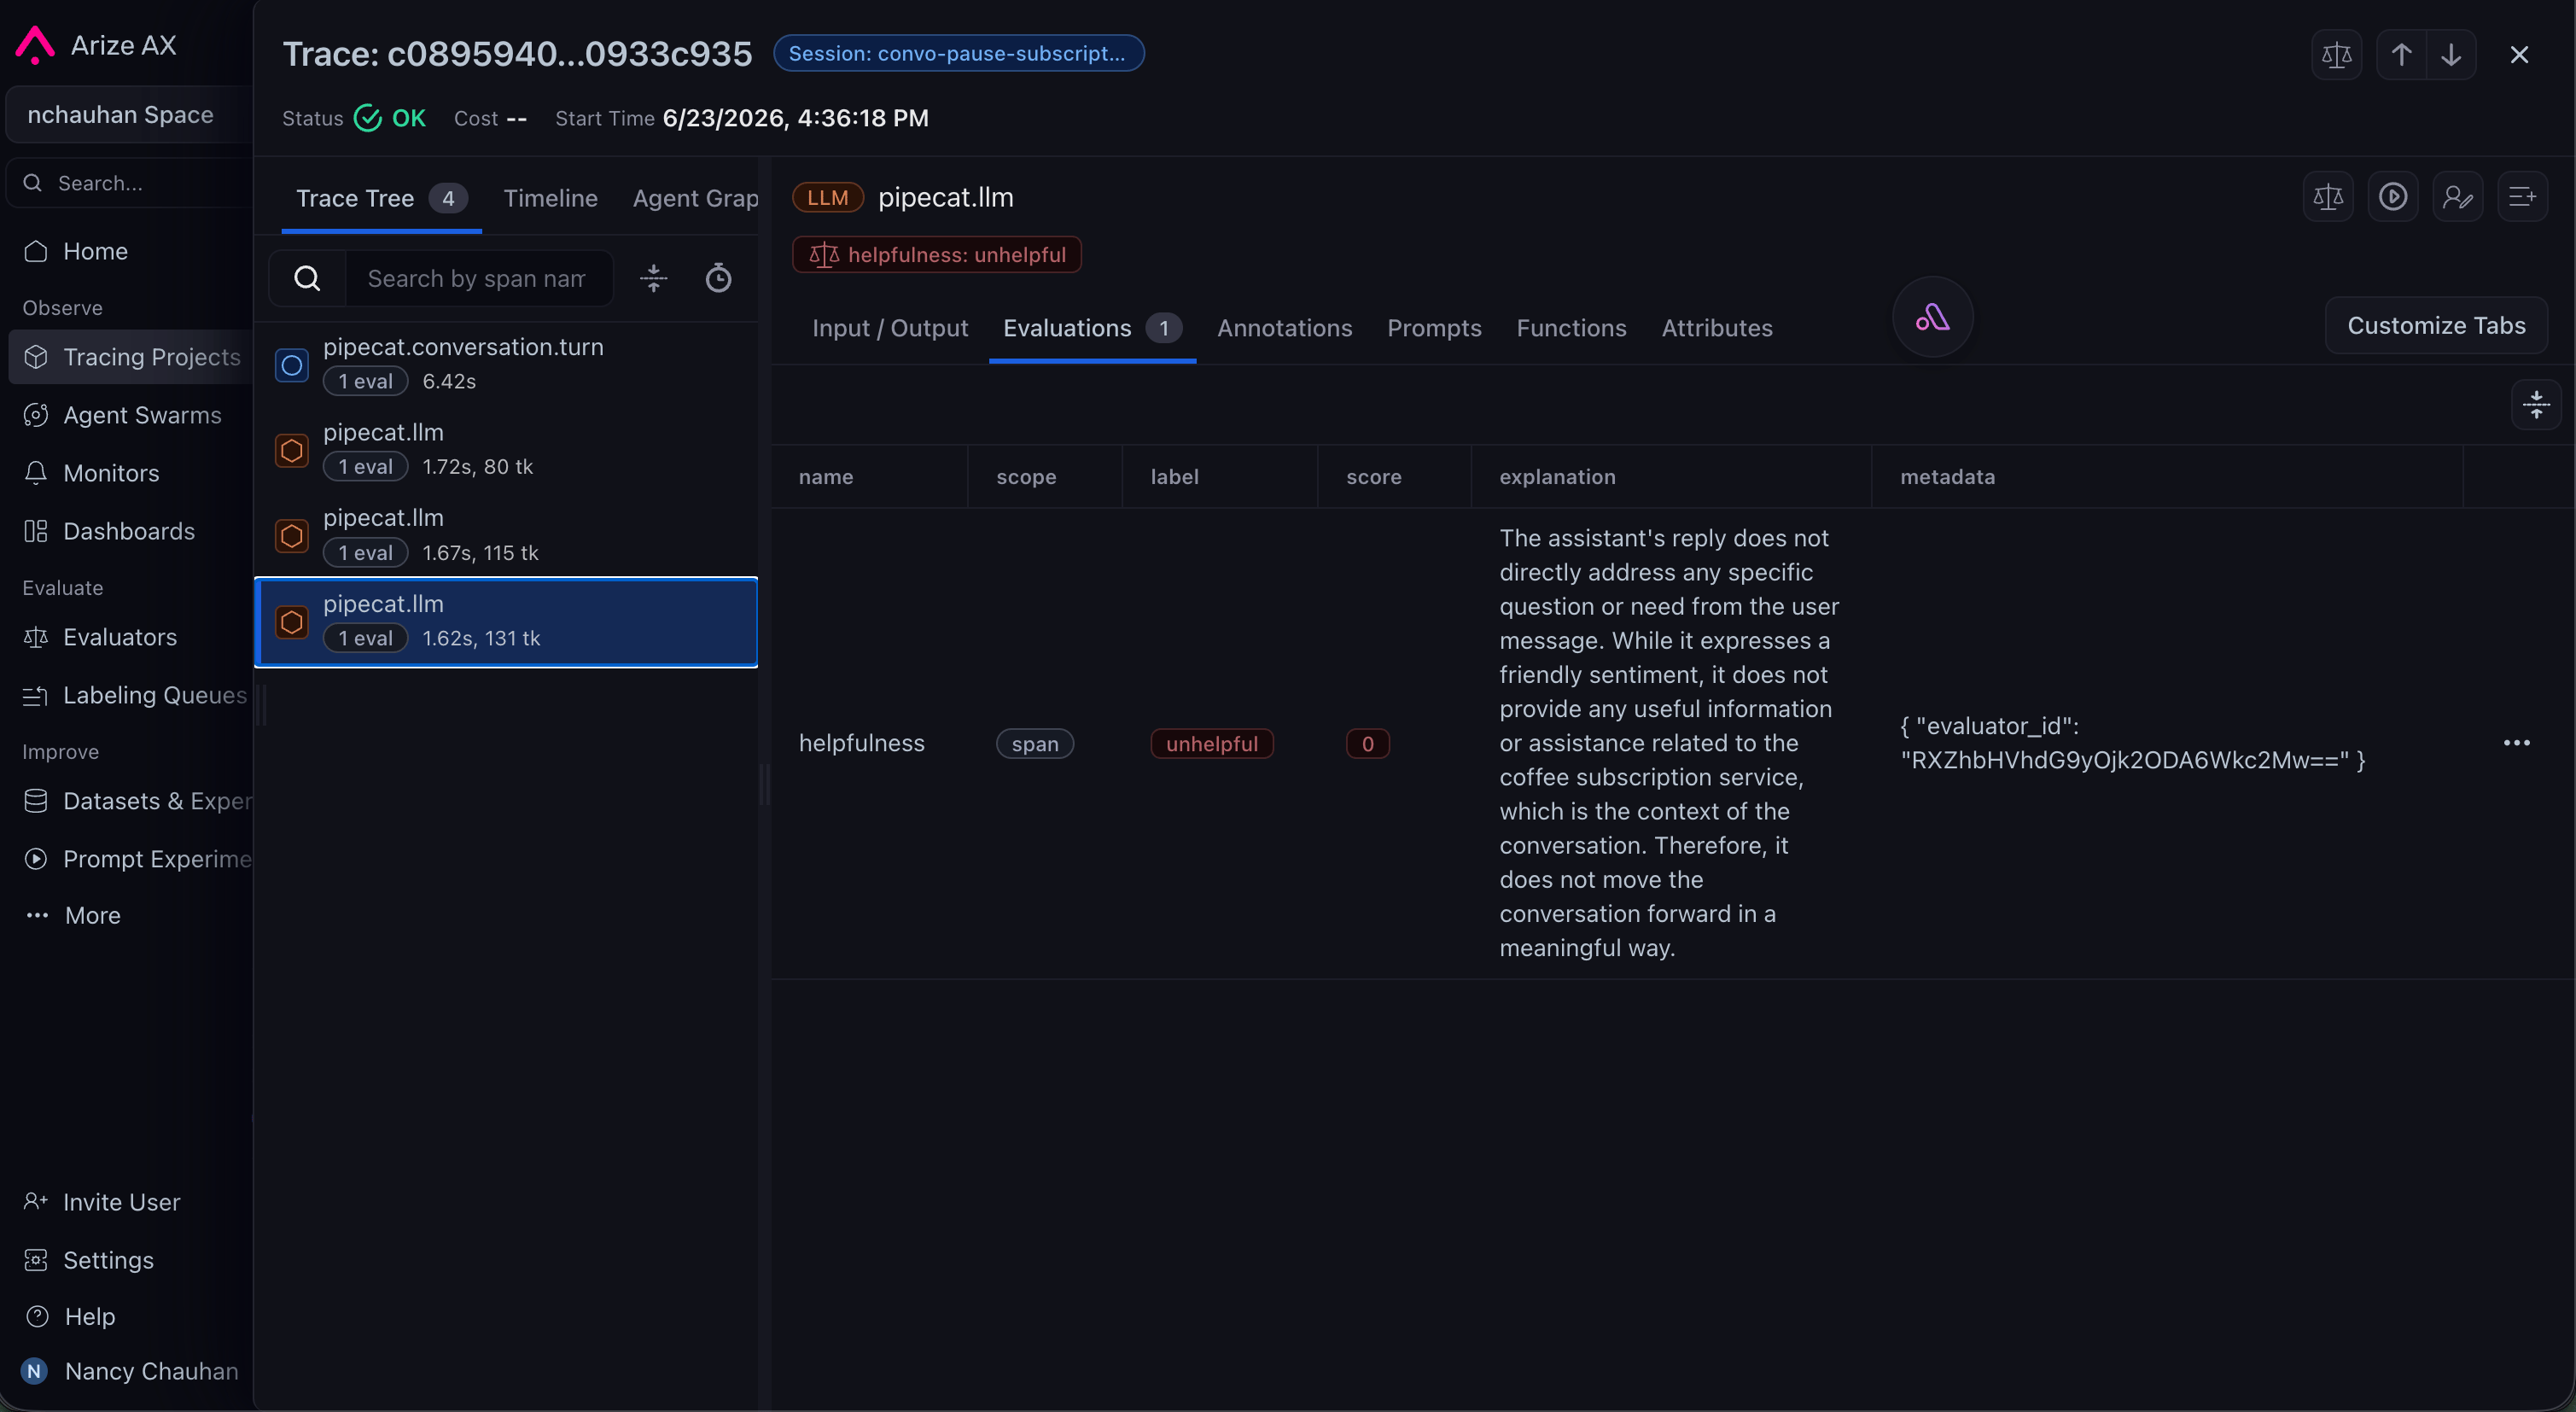This screenshot has height=1412, width=2576.
Task: Switch to the Timeline tab
Action: (x=550, y=198)
